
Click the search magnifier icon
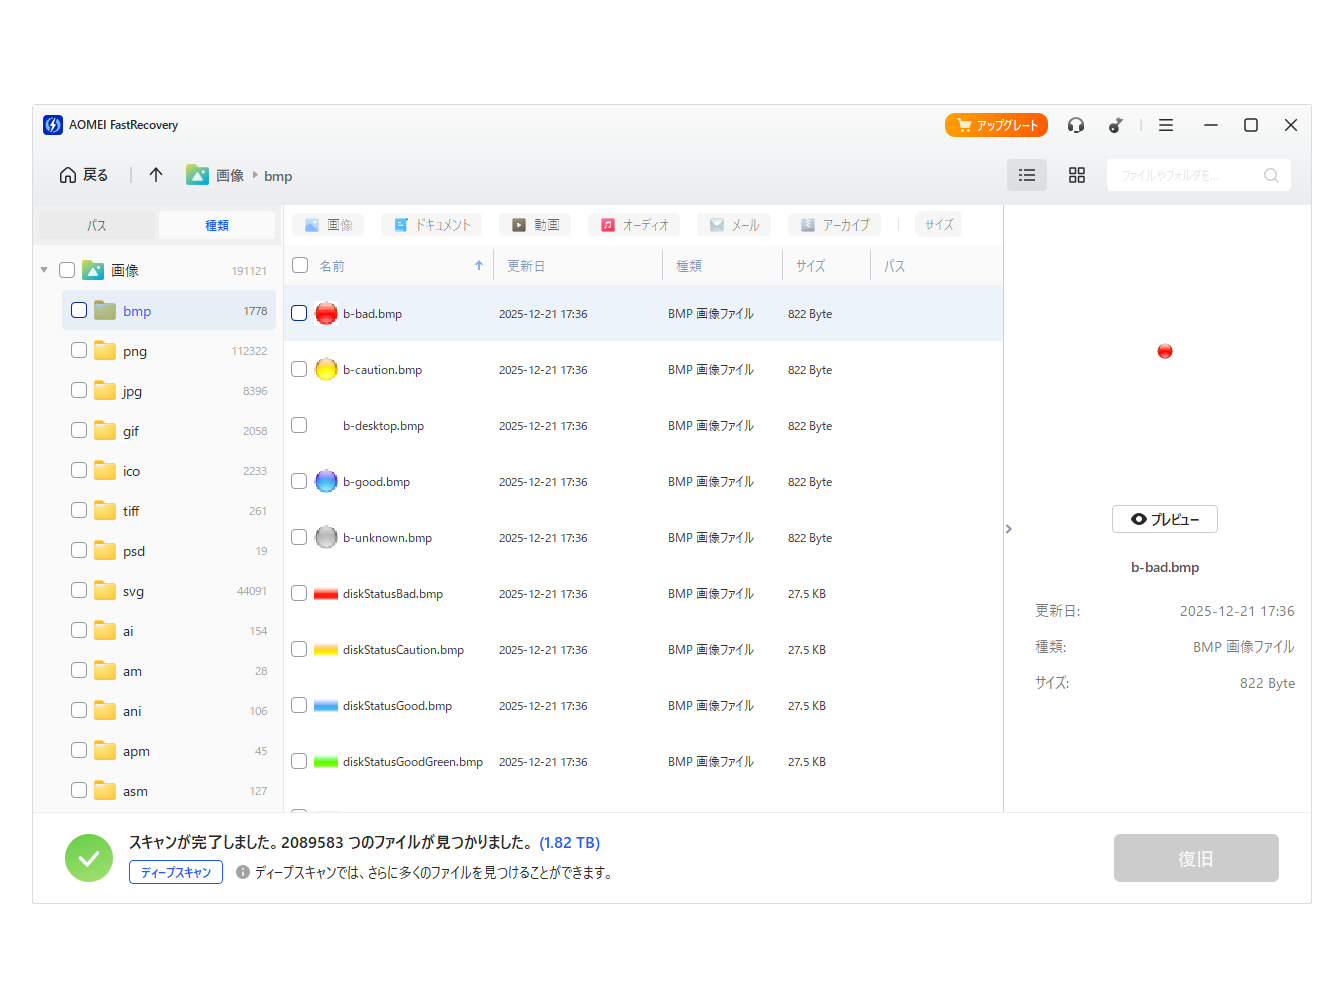pos(1271,175)
